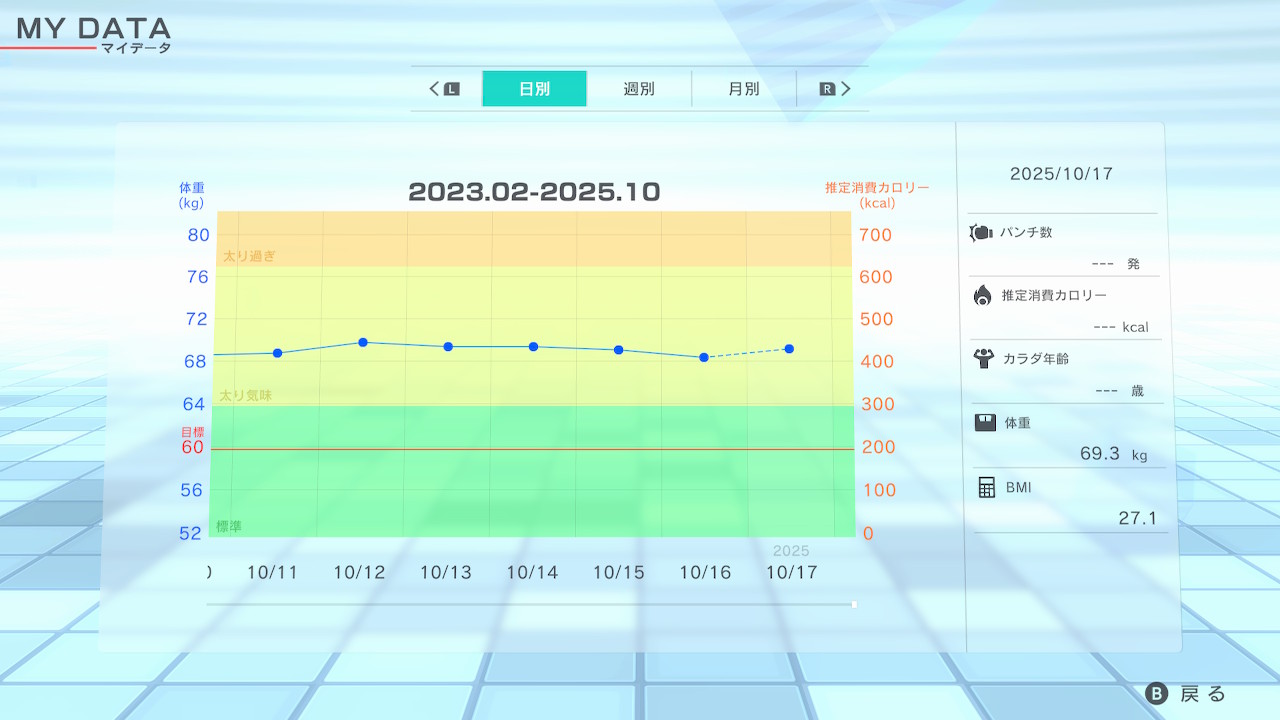Click the weight scale icon
1280x720 pixels.
click(x=985, y=422)
